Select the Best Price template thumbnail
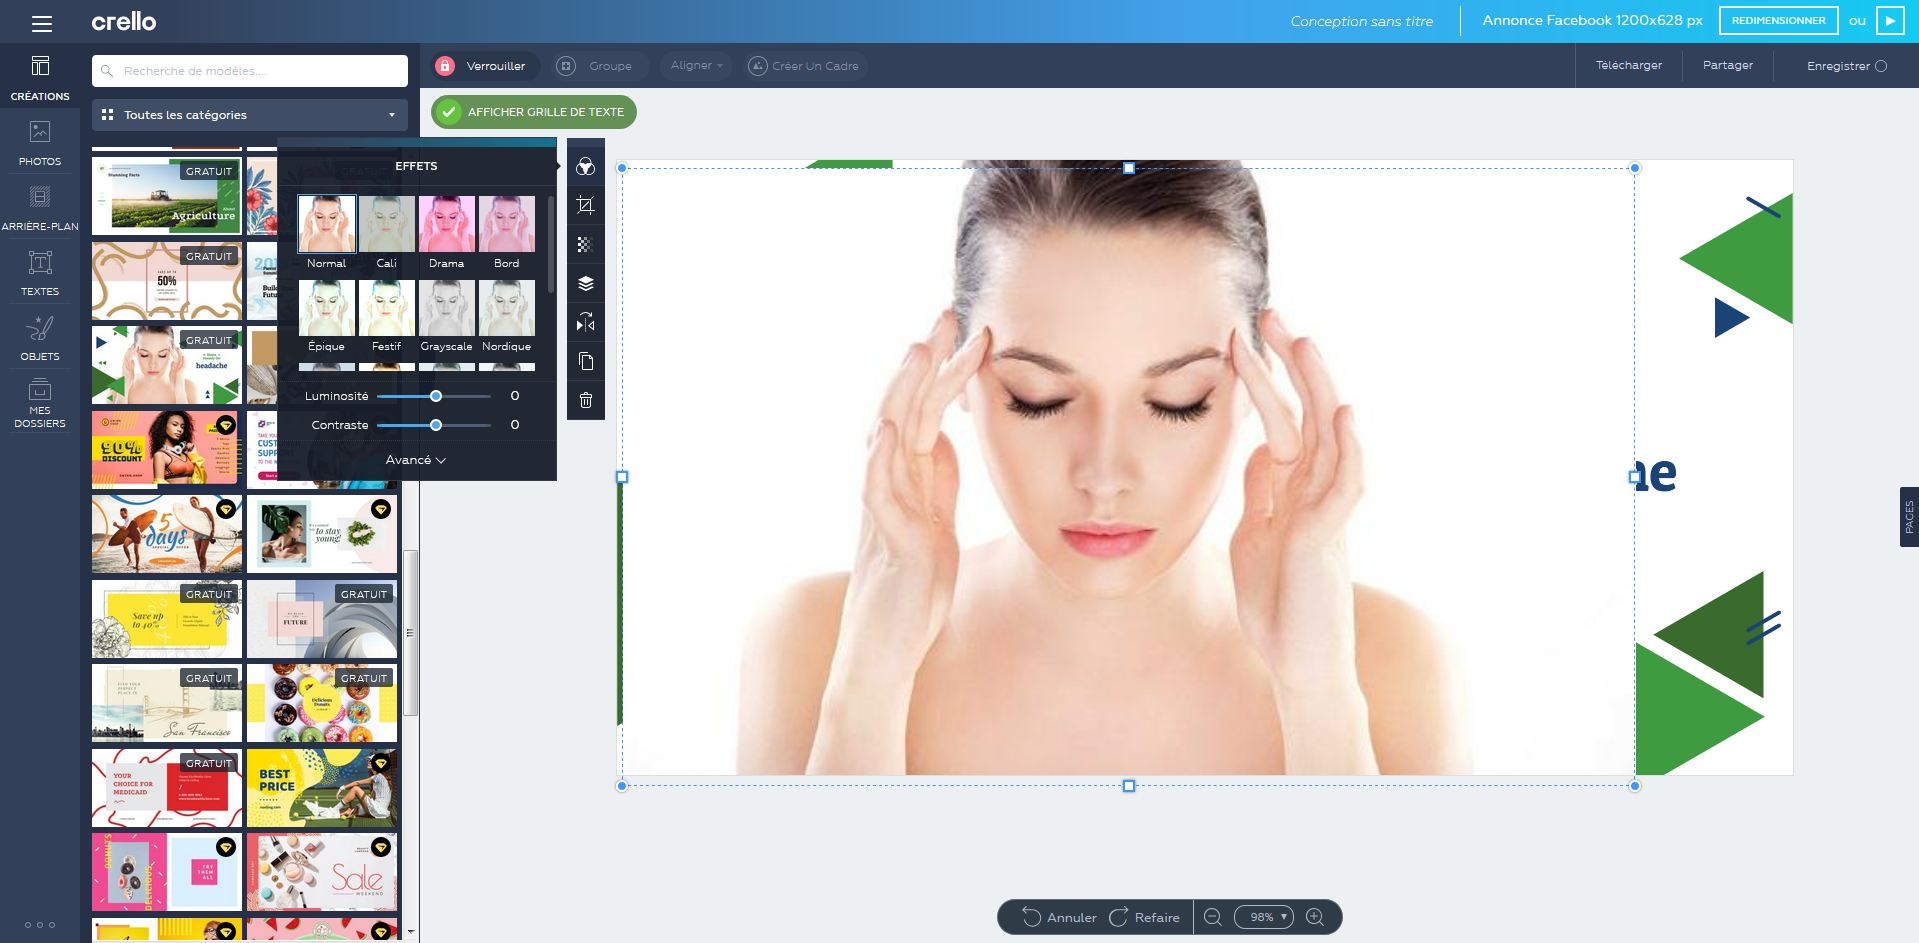 pos(322,788)
